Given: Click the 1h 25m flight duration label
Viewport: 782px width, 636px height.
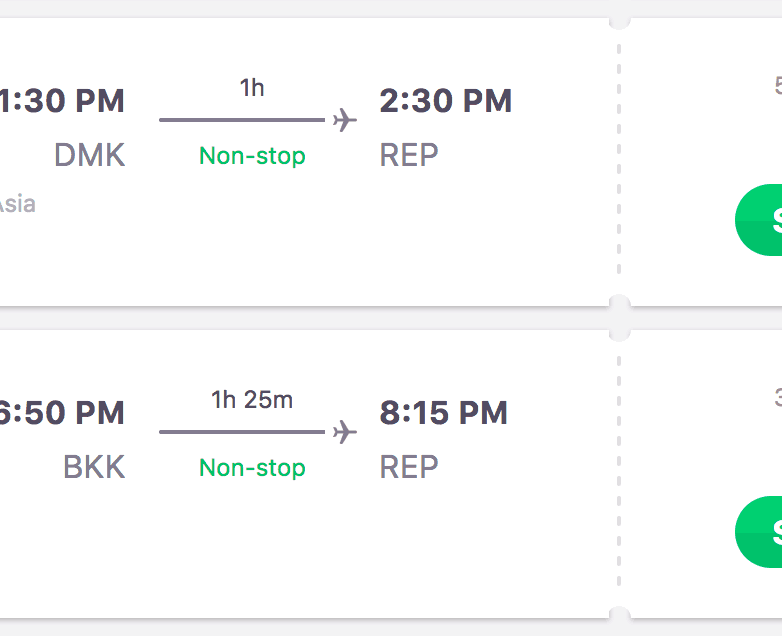Looking at the screenshot, I should (x=252, y=400).
